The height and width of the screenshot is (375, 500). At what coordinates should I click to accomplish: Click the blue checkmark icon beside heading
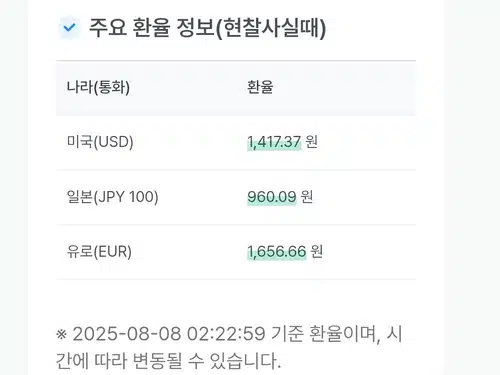point(69,27)
